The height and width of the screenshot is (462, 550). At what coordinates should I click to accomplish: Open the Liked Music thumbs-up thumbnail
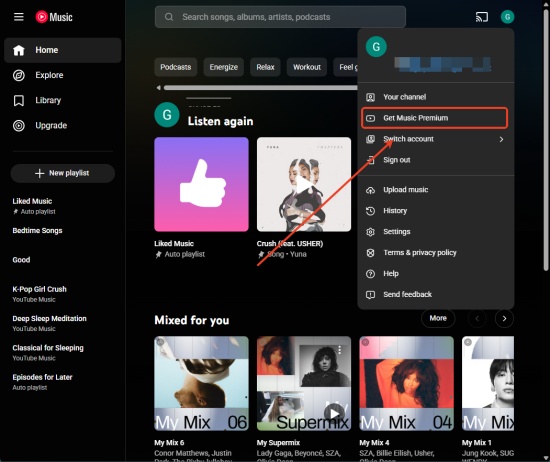[x=201, y=184]
